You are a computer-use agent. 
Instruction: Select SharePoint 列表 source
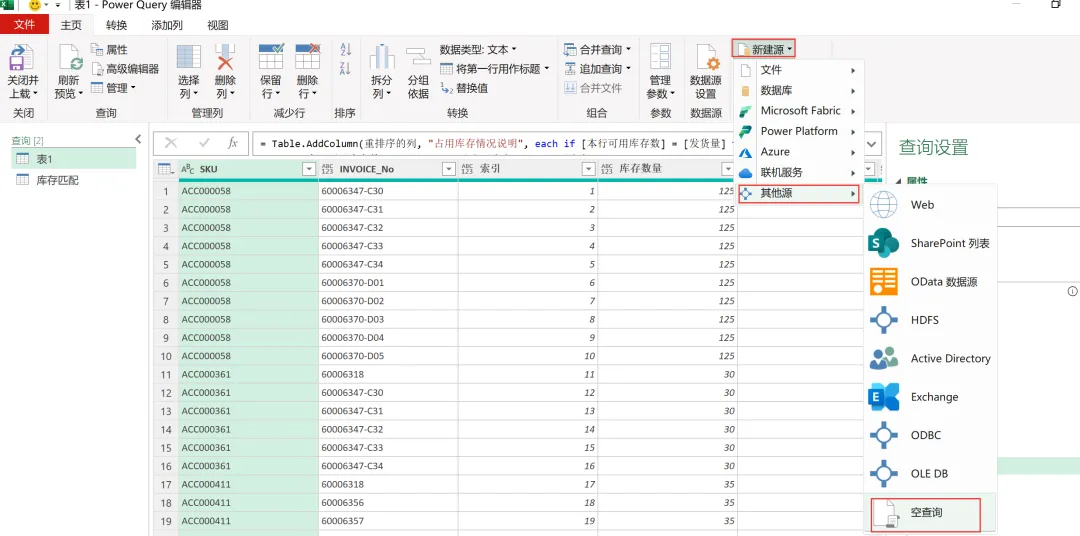[930, 243]
